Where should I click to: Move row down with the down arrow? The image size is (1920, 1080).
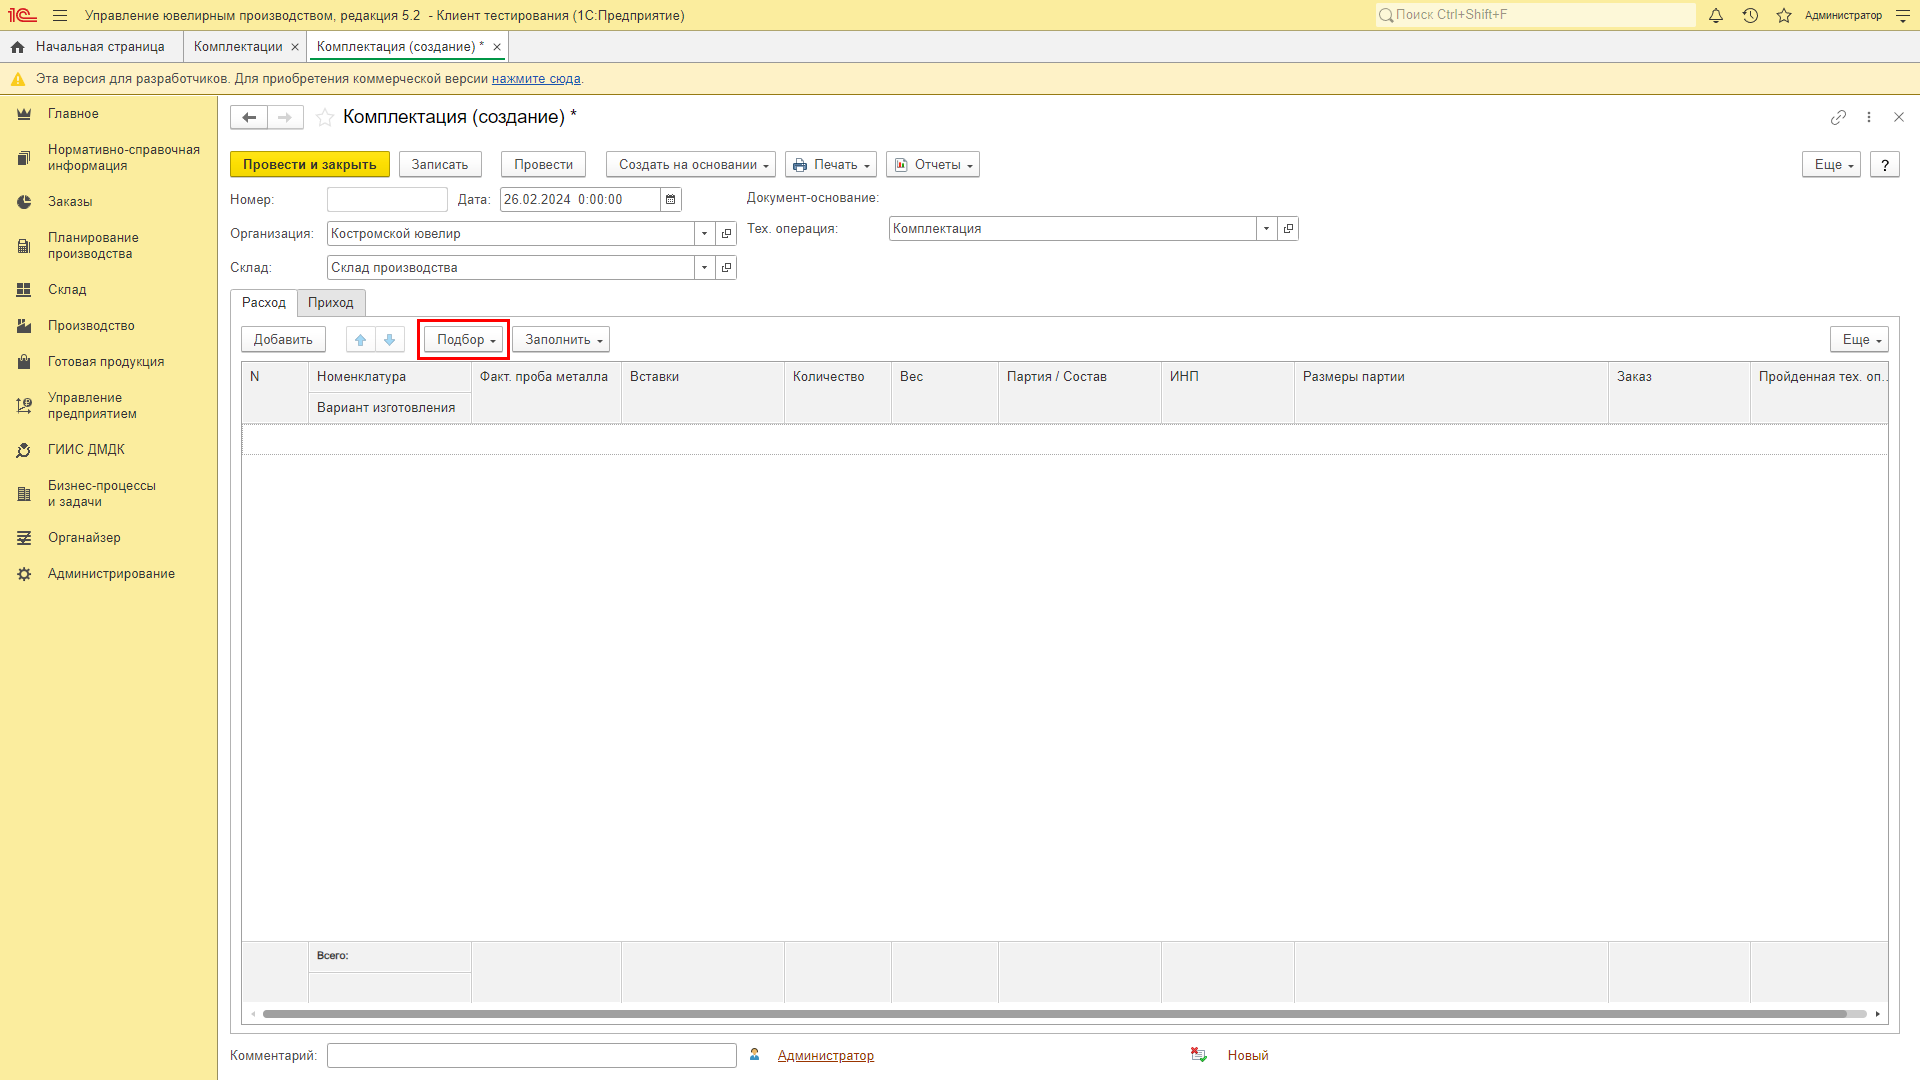pyautogui.click(x=390, y=339)
